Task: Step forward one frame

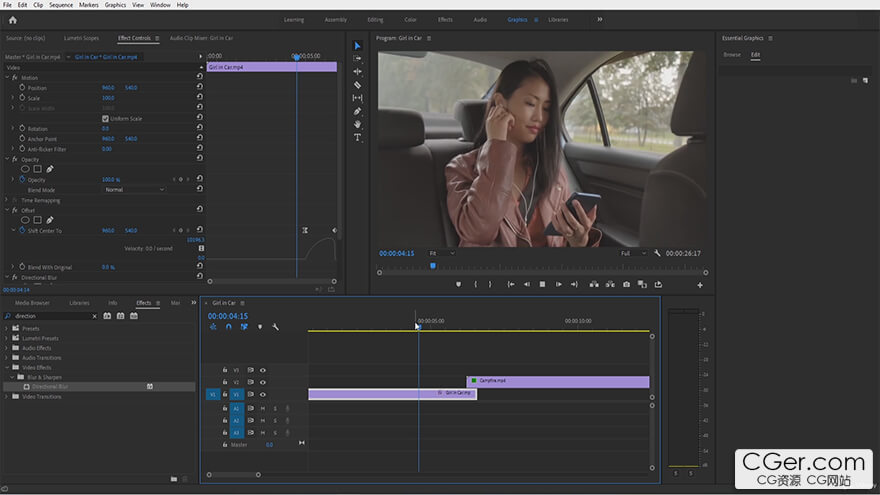Action: (x=558, y=285)
